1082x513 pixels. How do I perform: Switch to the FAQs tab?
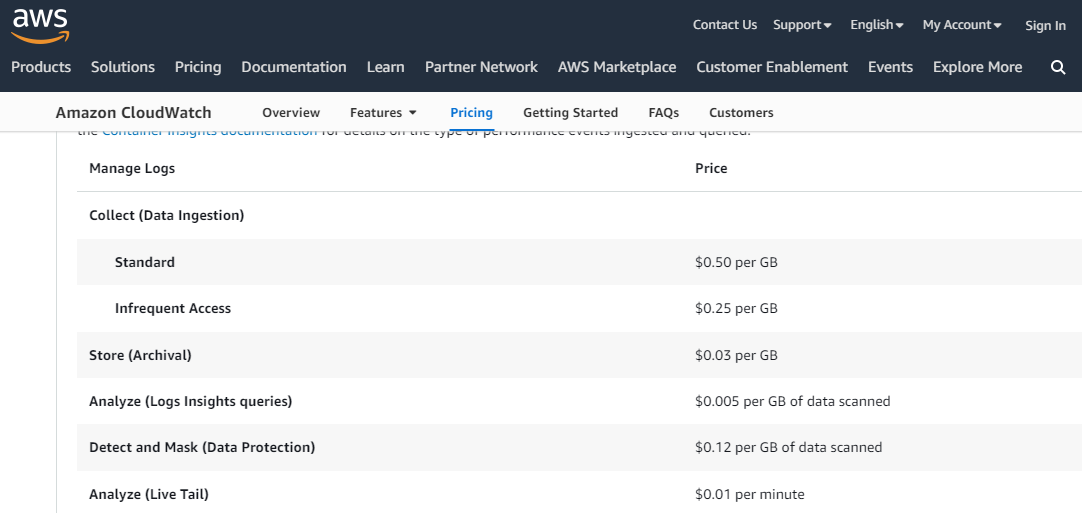pos(664,113)
